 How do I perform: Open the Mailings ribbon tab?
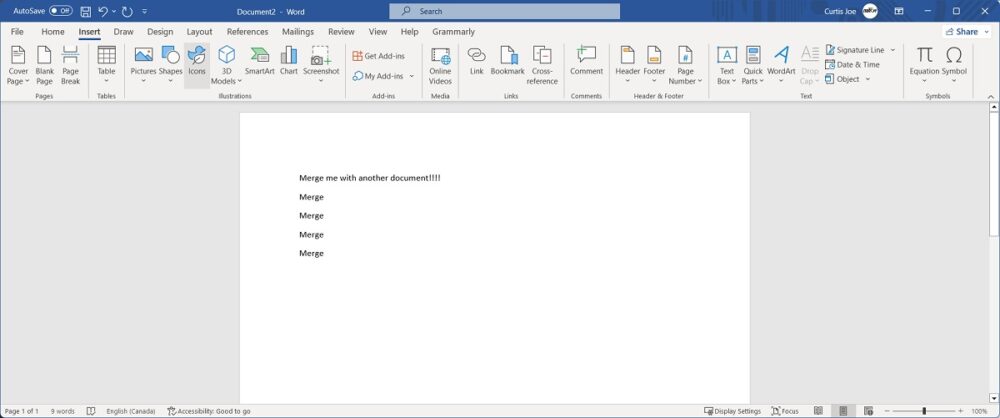tap(297, 32)
